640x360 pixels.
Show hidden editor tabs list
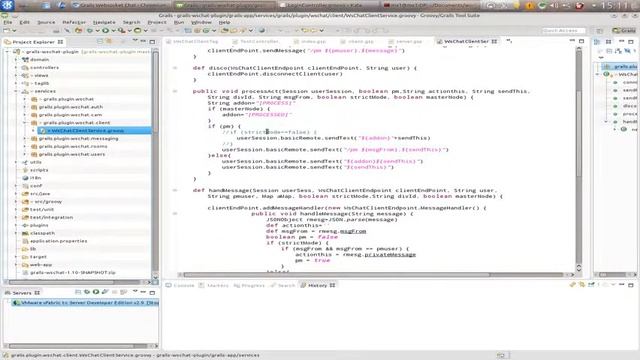click(x=509, y=41)
